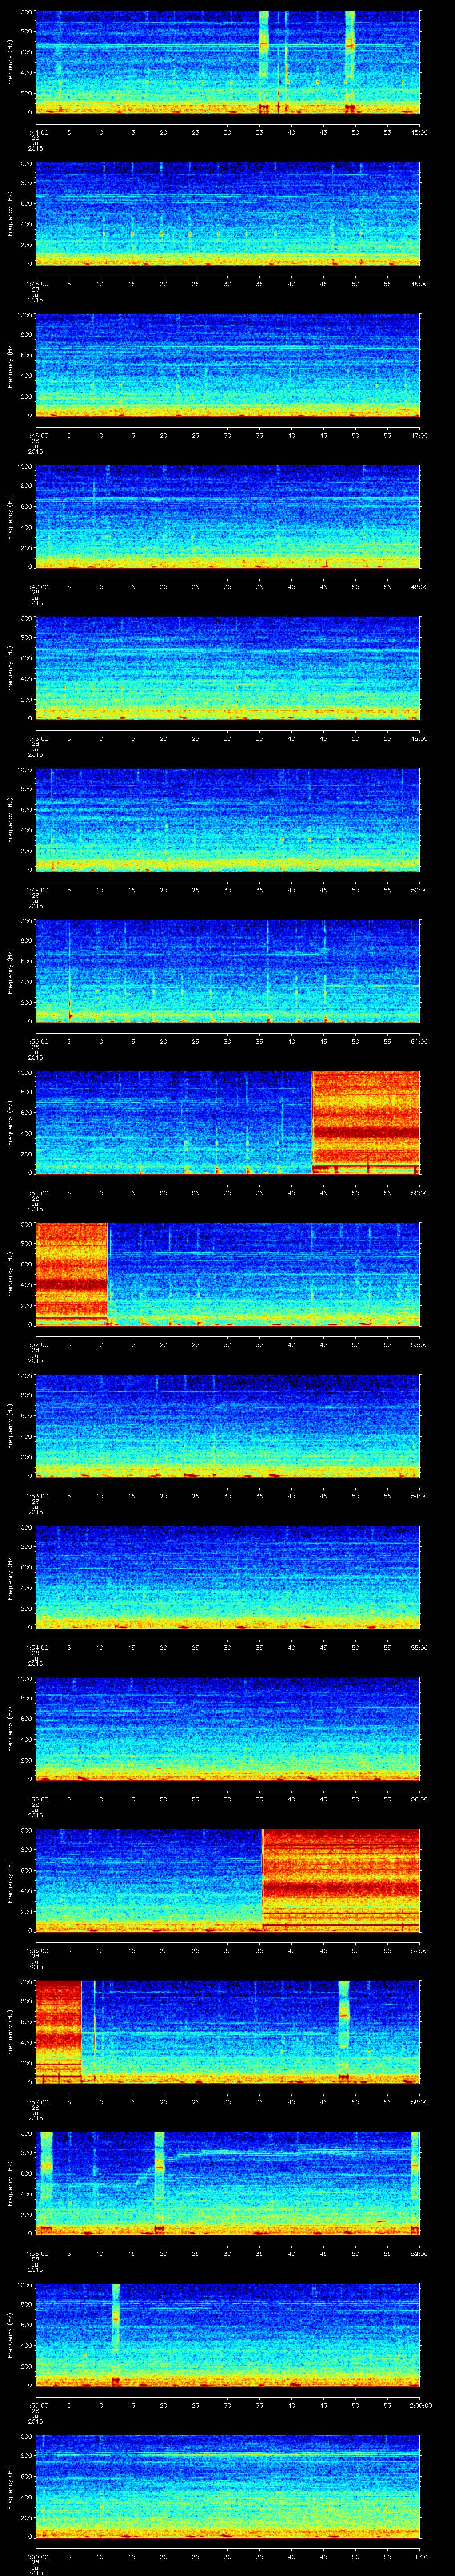The width and height of the screenshot is (455, 2576).
Task: Click the 1:52:00 start time label
Action: (36, 1344)
